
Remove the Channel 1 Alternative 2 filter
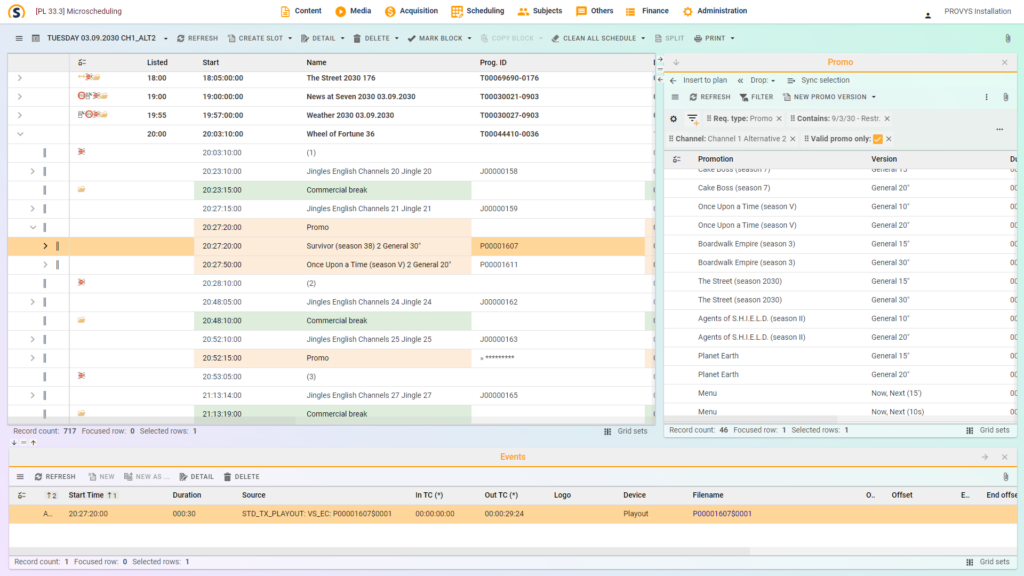point(793,139)
